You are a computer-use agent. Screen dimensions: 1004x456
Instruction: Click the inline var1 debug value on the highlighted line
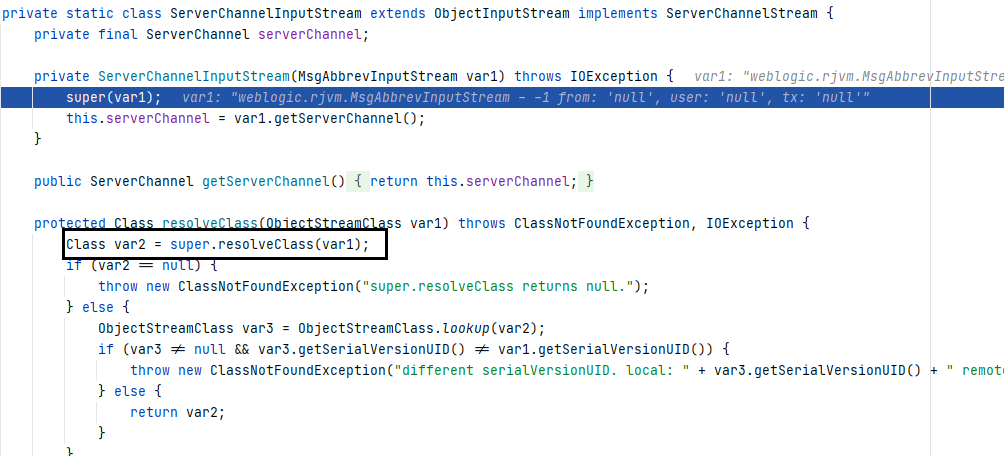526,98
